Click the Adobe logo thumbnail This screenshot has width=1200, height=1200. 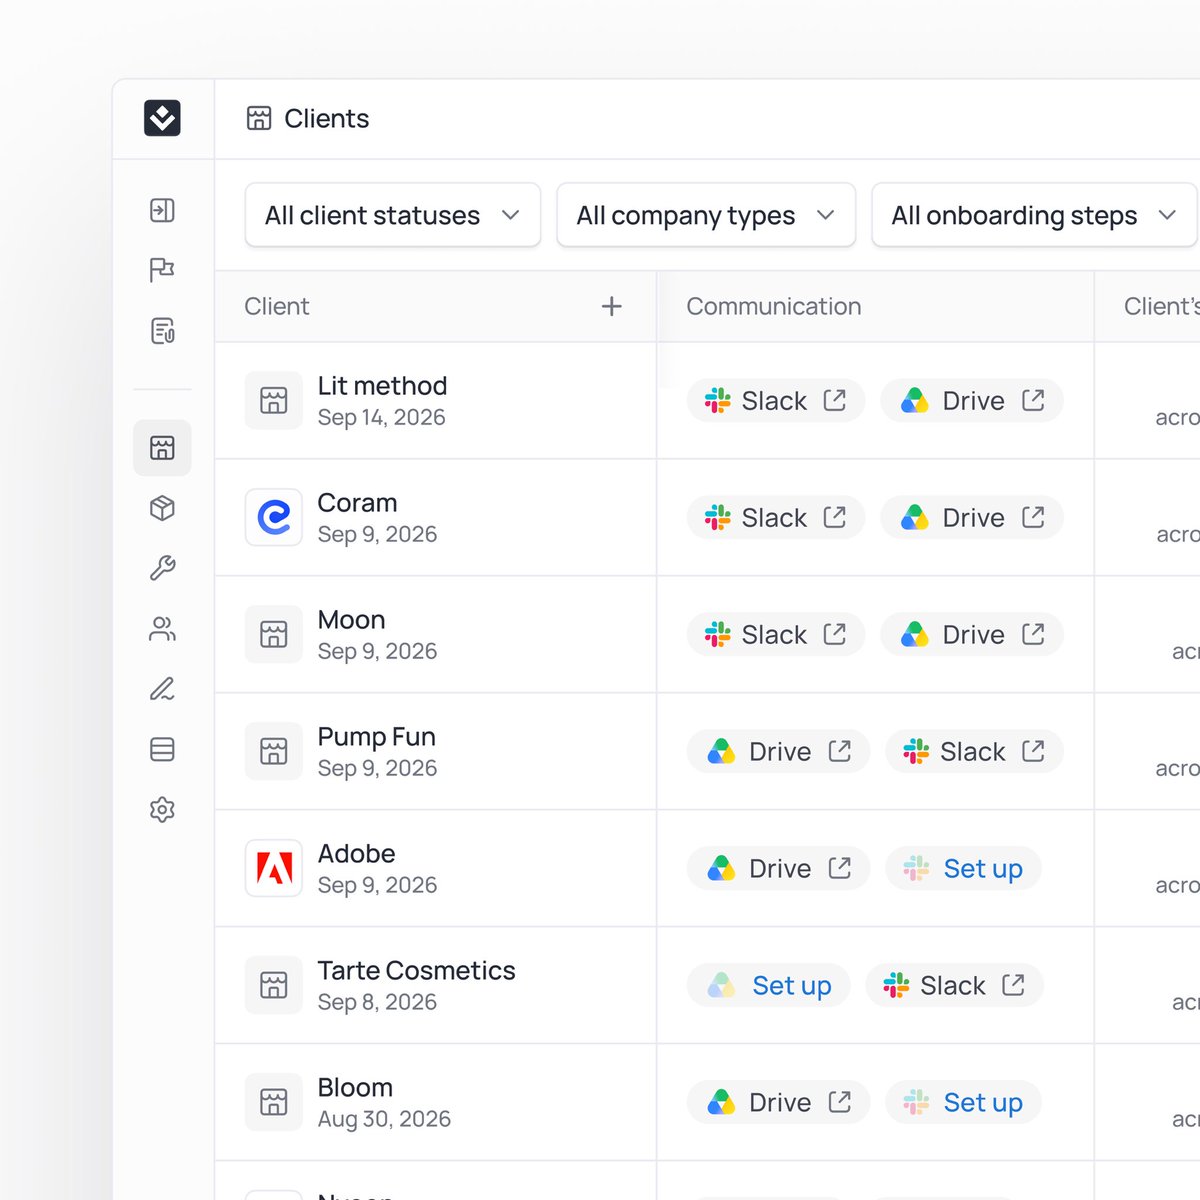[x=274, y=868]
